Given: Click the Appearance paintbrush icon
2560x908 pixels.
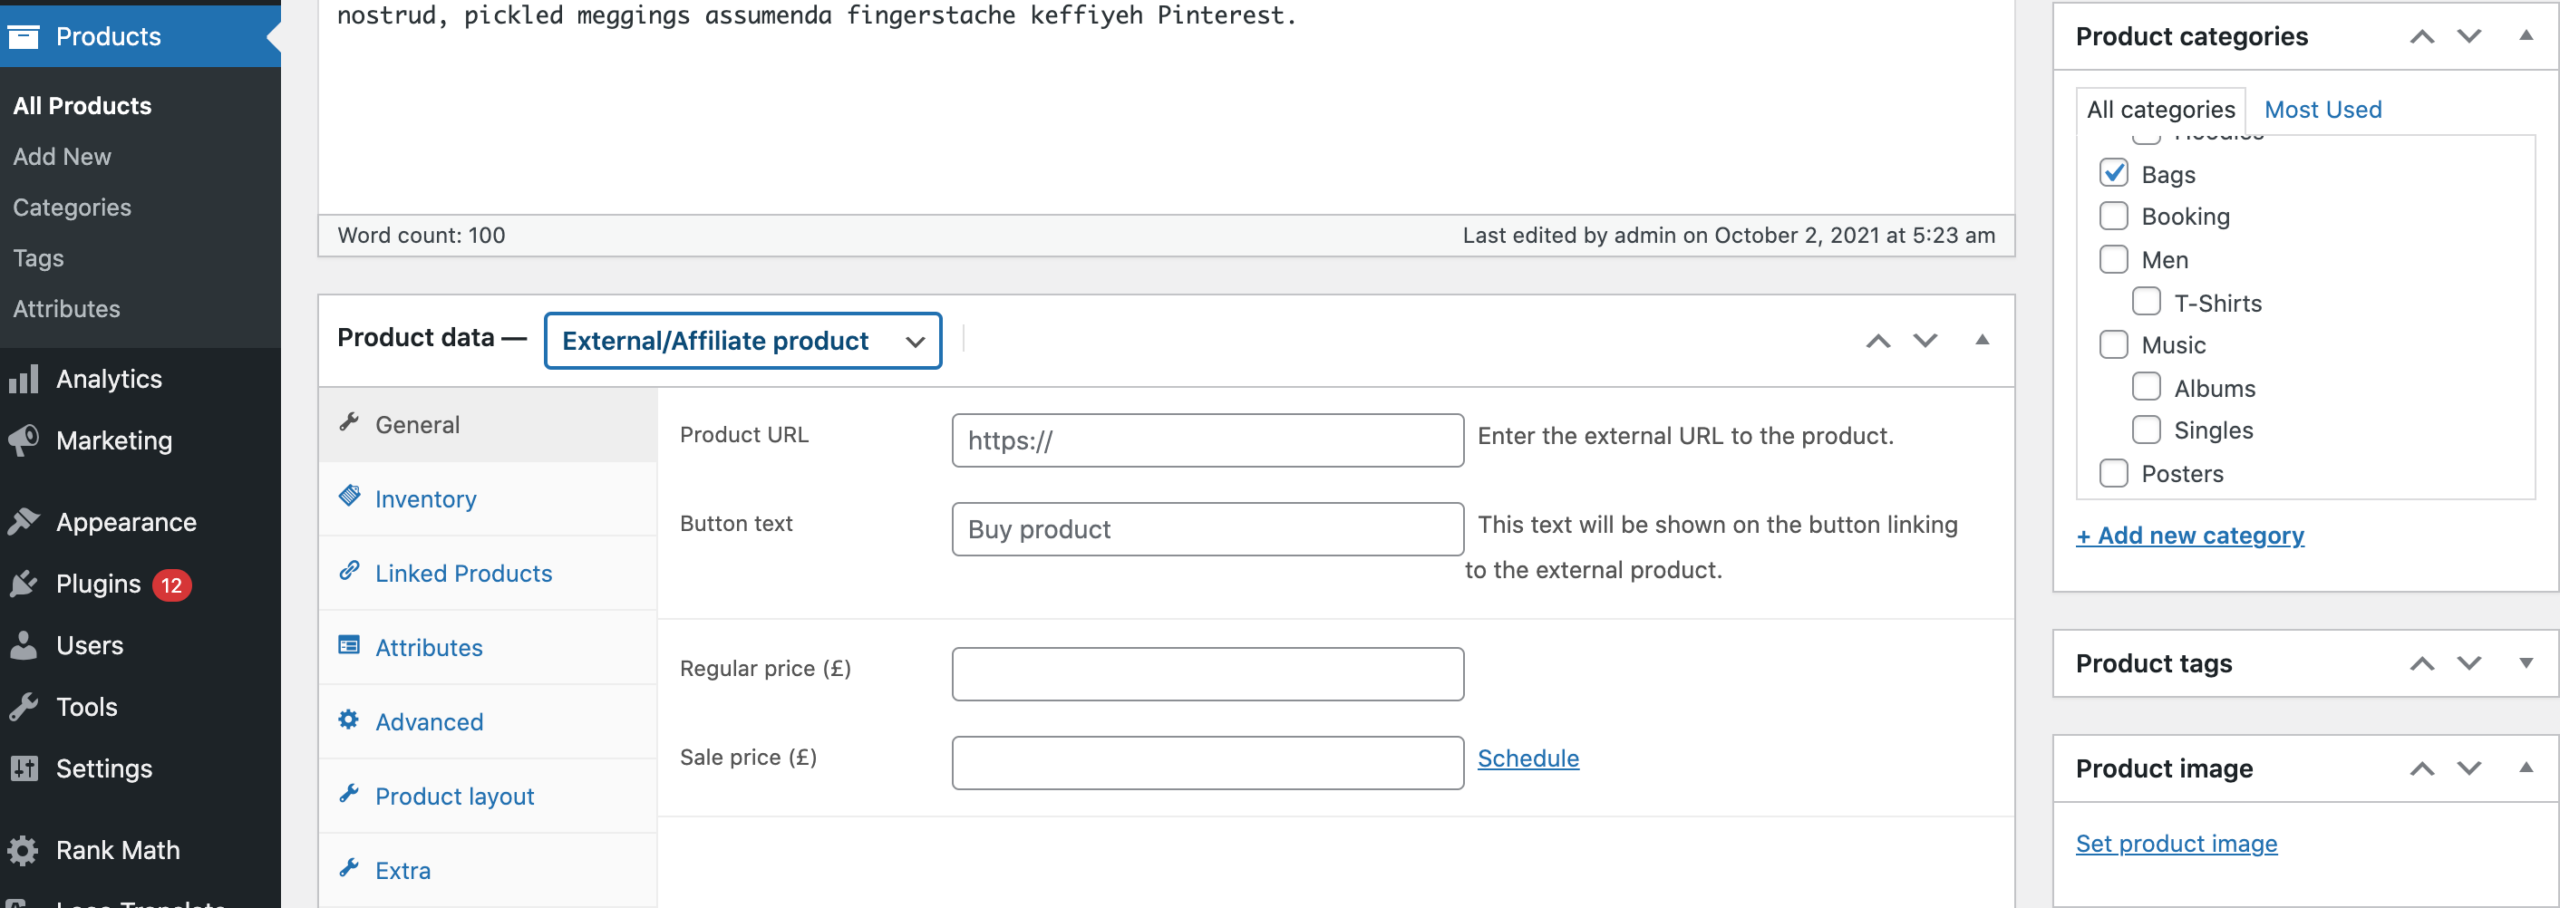Looking at the screenshot, I should pyautogui.click(x=24, y=522).
